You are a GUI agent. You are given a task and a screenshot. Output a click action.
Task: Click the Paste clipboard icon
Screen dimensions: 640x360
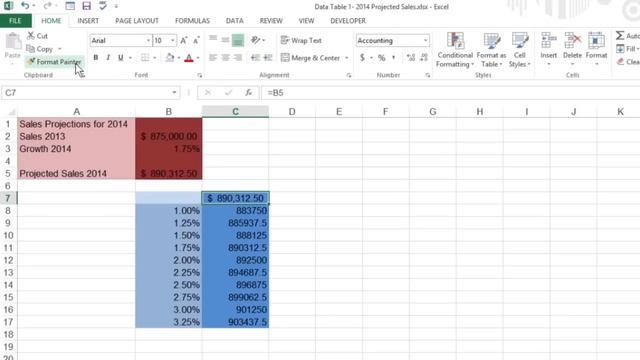[13, 41]
